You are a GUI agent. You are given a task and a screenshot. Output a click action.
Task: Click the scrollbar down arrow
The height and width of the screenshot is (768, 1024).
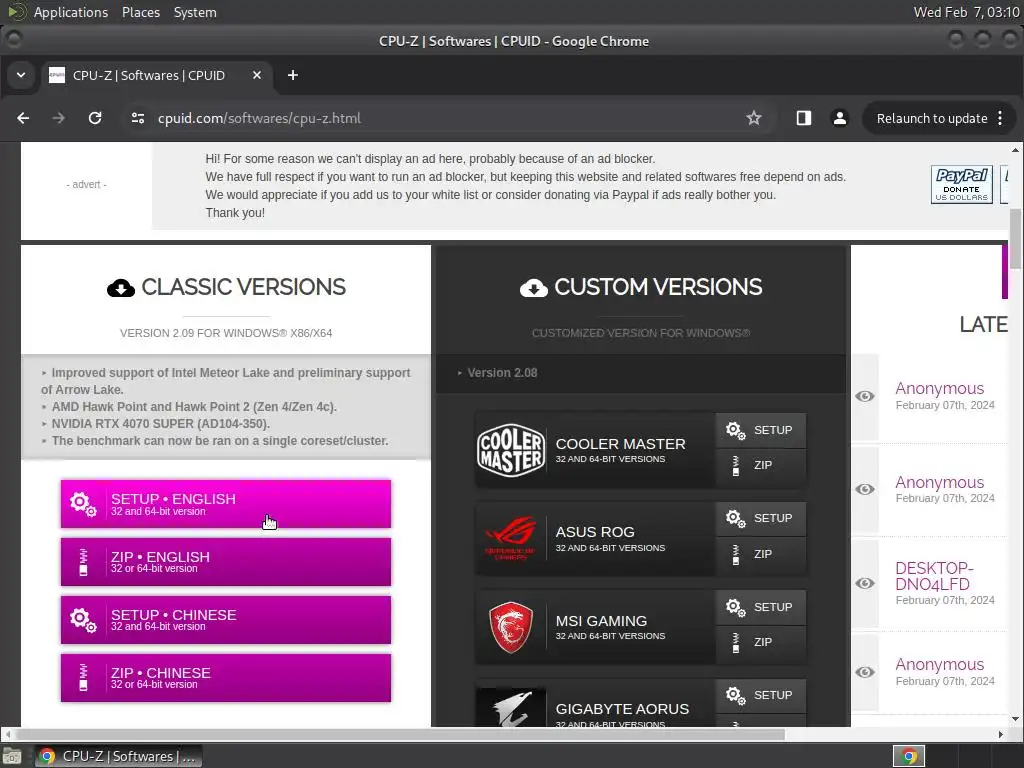[1015, 720]
